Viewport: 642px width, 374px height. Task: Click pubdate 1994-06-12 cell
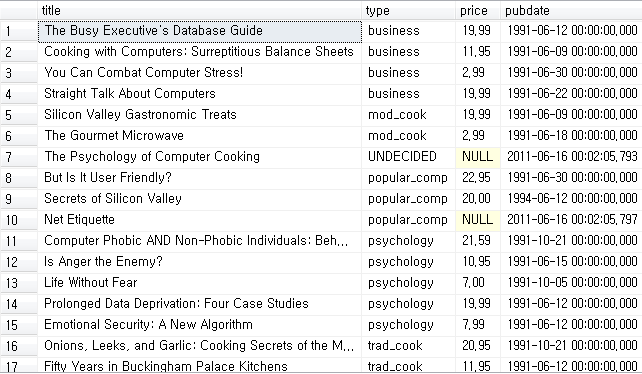click(571, 199)
